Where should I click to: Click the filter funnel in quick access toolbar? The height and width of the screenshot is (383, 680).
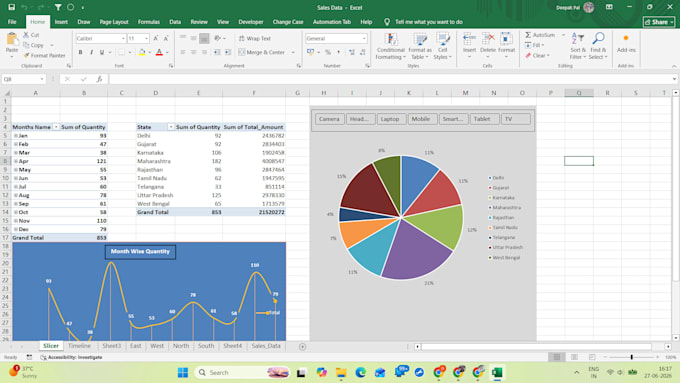(x=58, y=7)
